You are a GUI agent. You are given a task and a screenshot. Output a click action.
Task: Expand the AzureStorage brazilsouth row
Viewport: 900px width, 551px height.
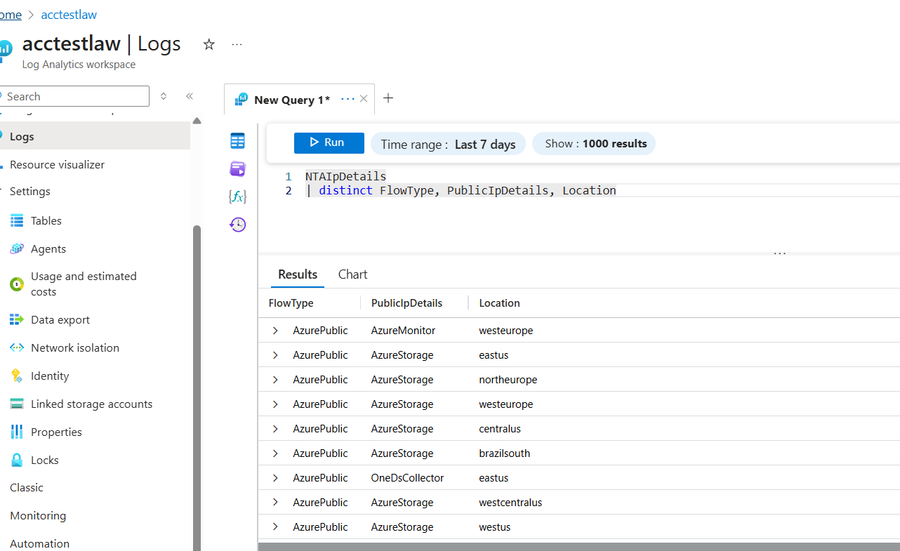point(275,453)
